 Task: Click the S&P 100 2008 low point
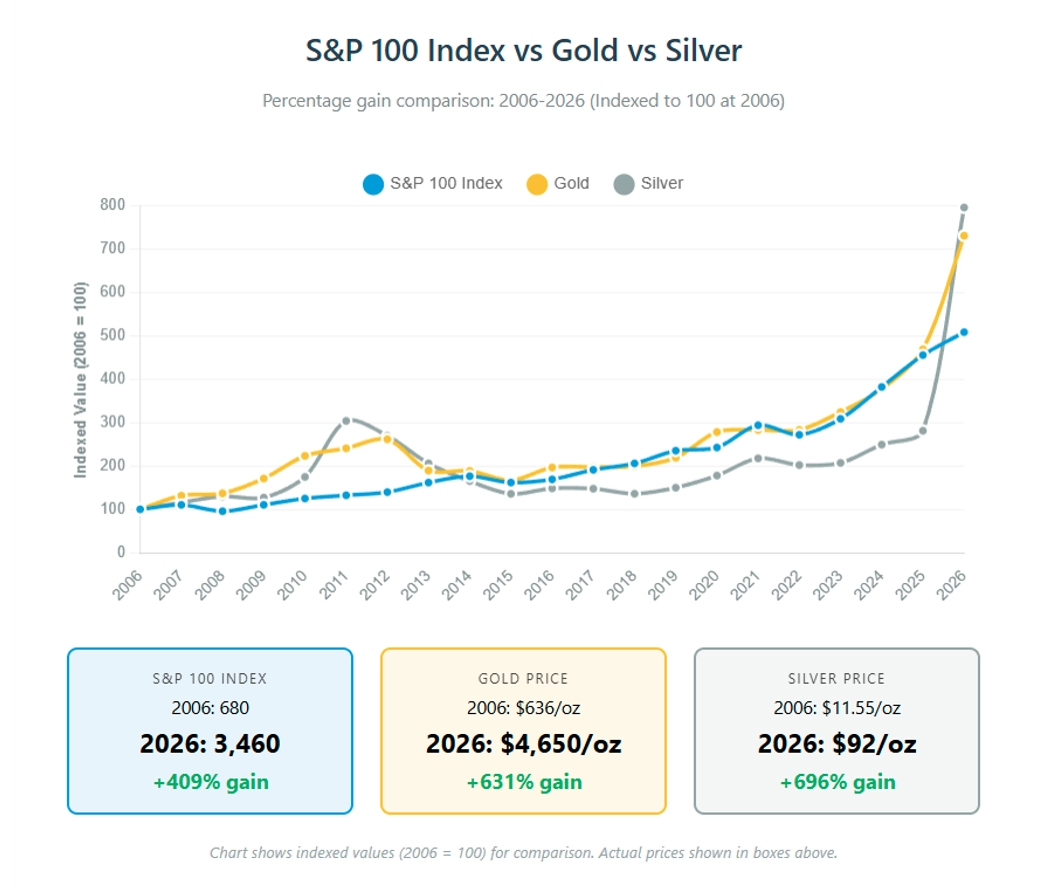[222, 511]
